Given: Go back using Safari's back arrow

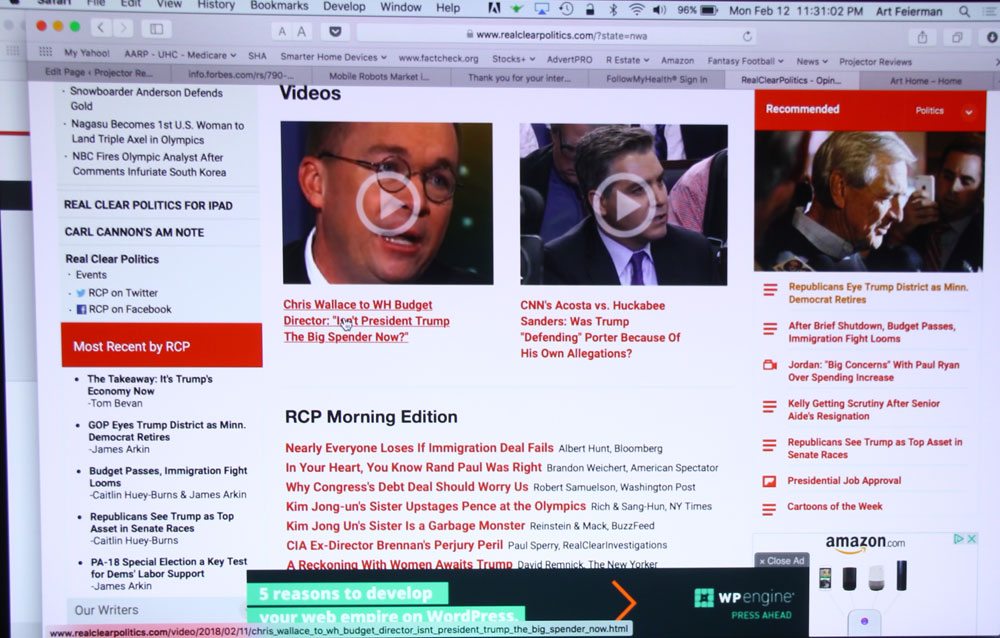Looking at the screenshot, I should point(100,27).
